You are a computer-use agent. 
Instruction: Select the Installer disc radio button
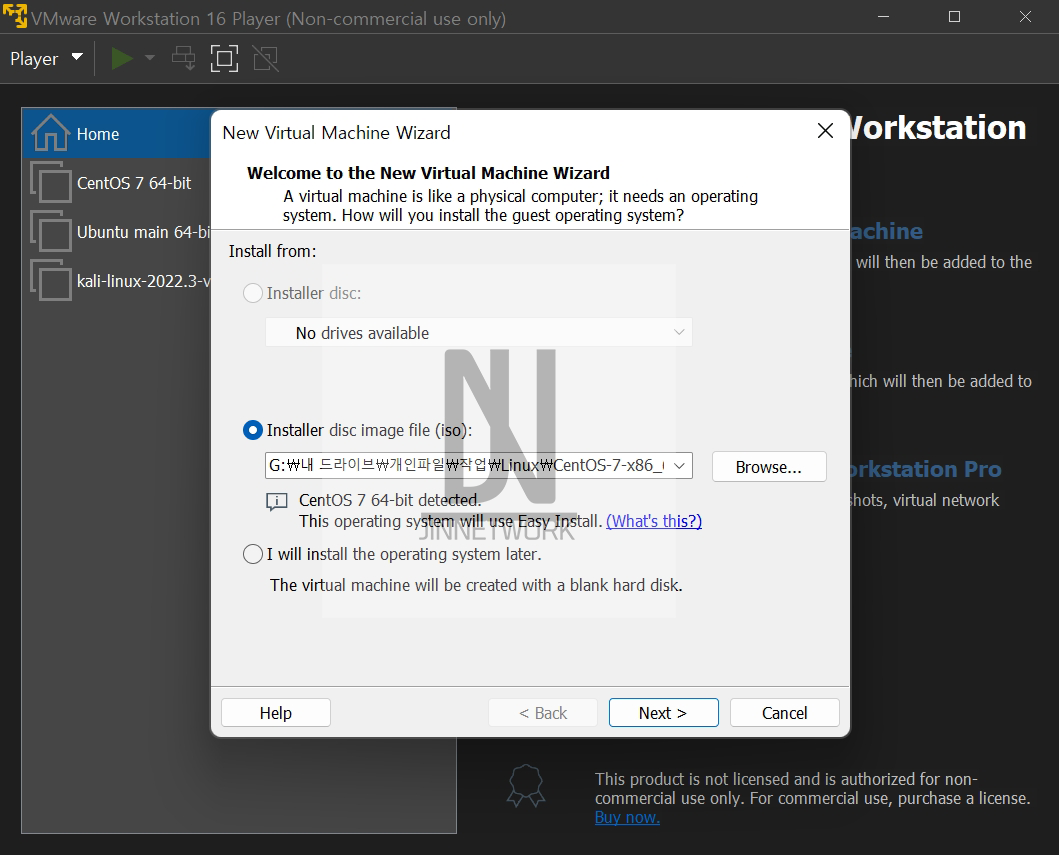click(253, 293)
